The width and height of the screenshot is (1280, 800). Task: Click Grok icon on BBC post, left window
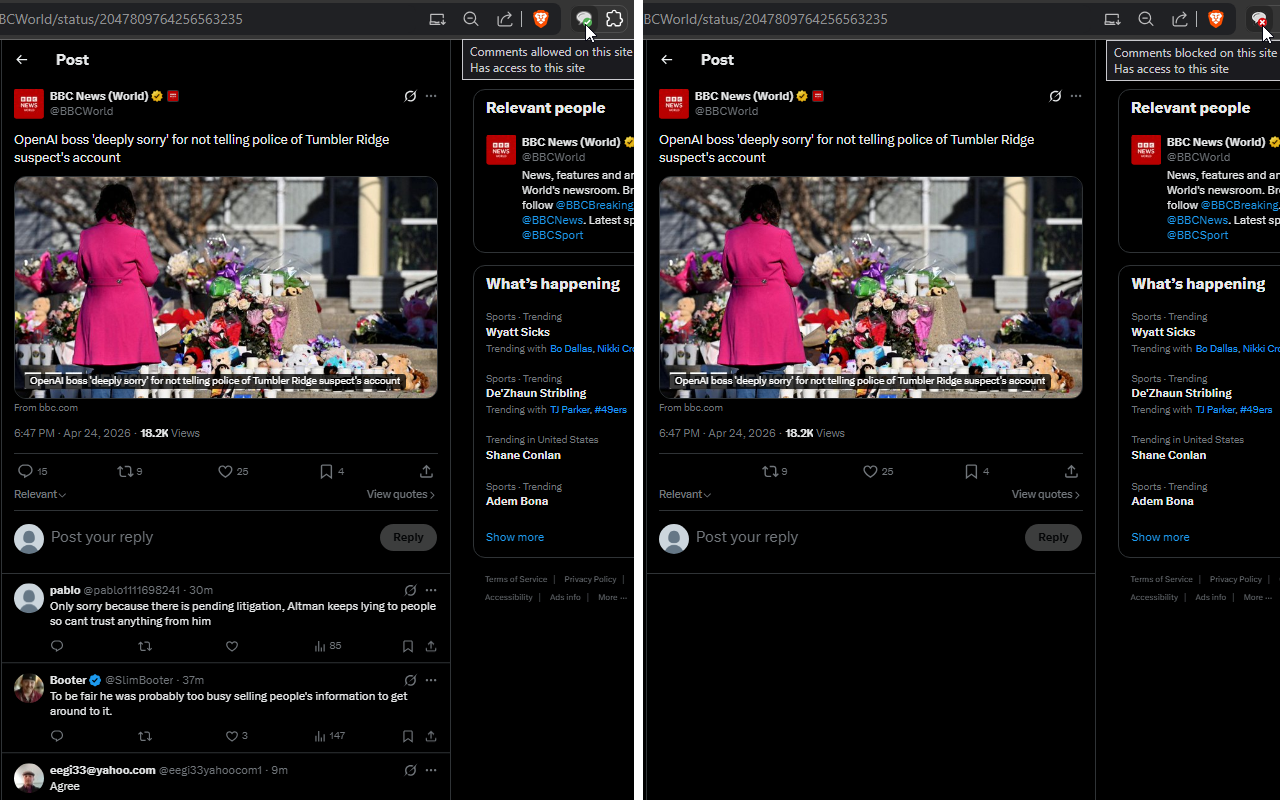click(x=410, y=96)
